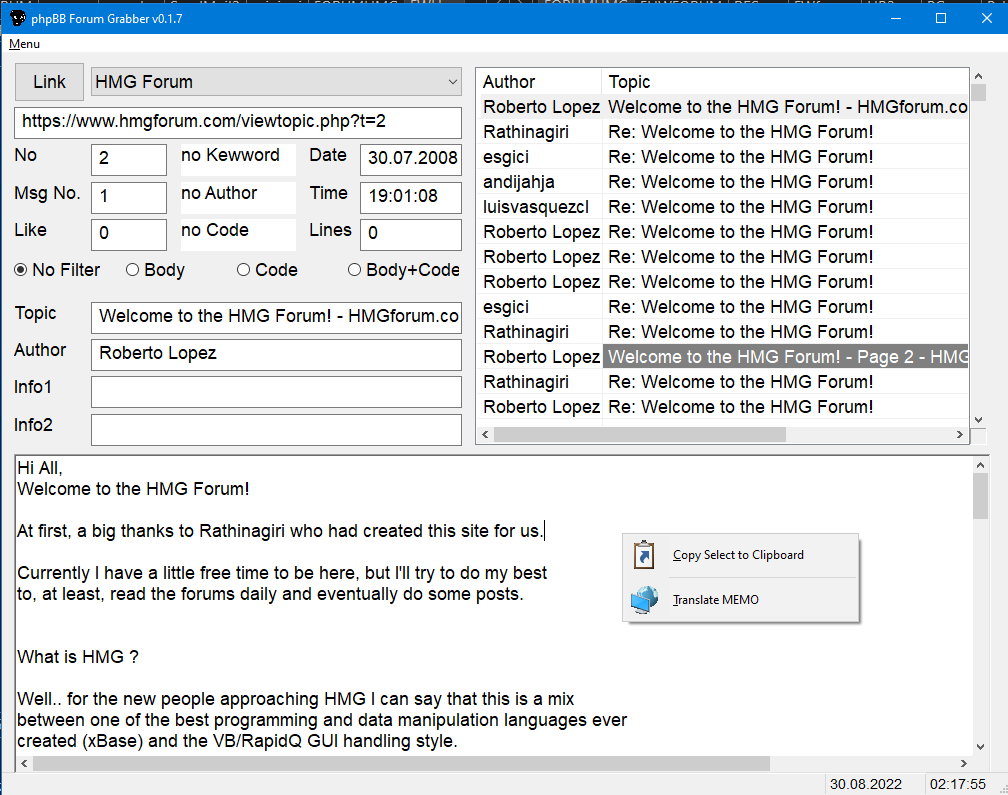Click the Author column header

coord(540,82)
